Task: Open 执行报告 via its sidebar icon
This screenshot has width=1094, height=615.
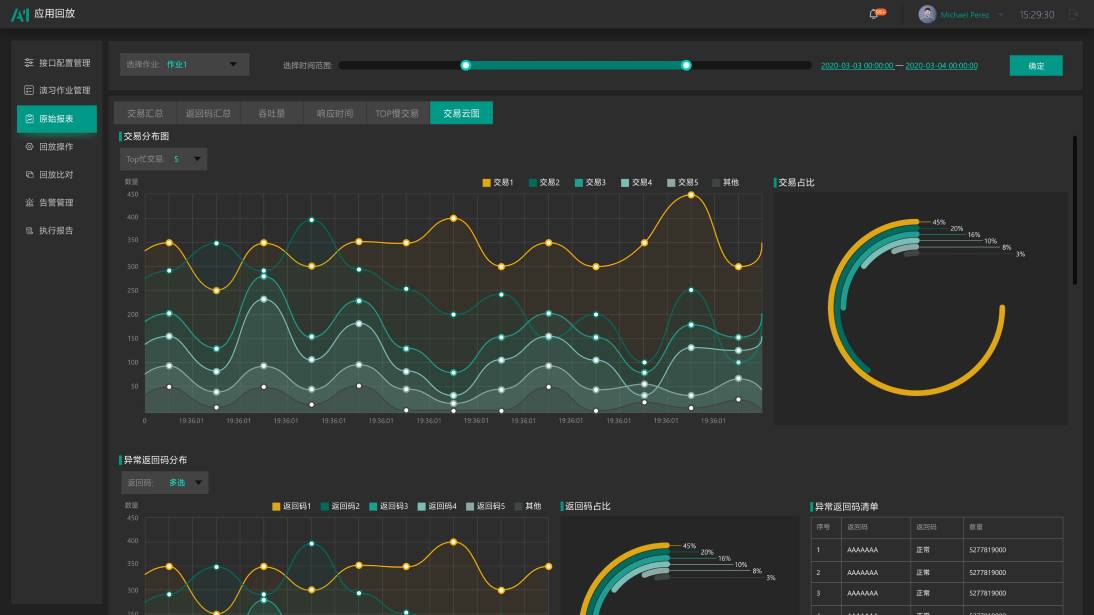Action: 29,230
